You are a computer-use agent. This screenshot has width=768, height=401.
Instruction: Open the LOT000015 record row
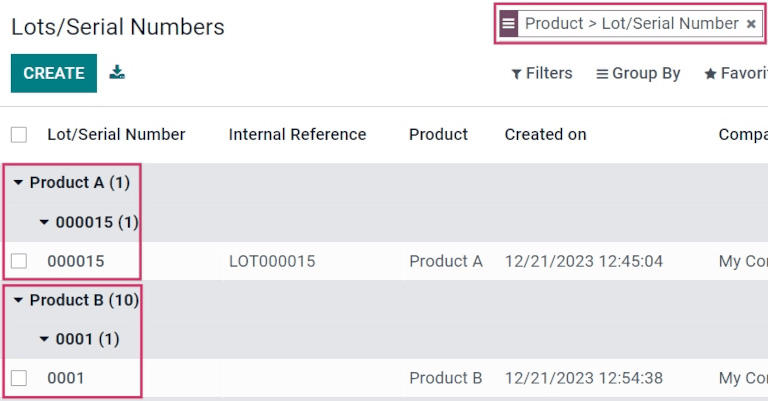pyautogui.click(x=272, y=261)
